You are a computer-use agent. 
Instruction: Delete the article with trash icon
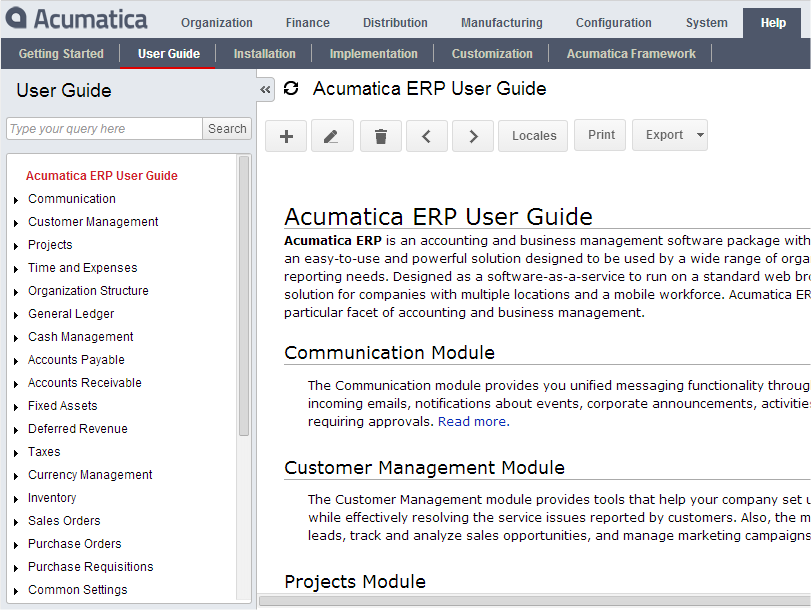point(381,136)
